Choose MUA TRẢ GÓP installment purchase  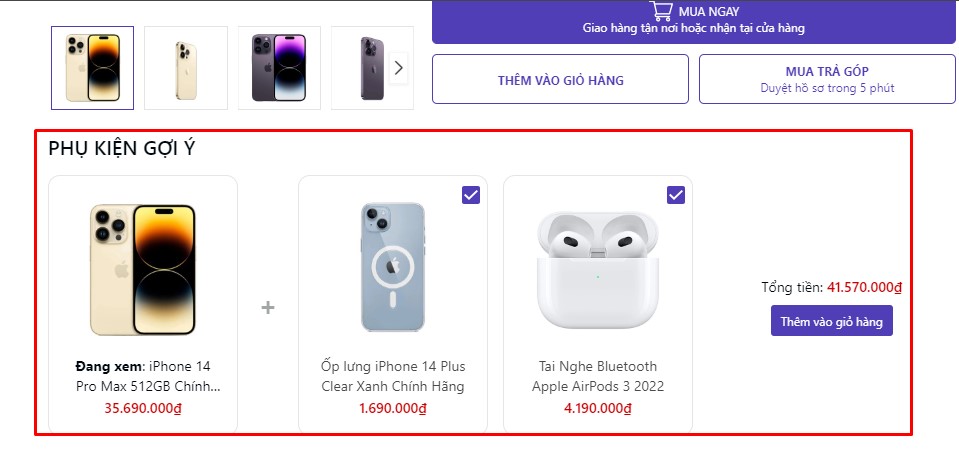point(826,79)
